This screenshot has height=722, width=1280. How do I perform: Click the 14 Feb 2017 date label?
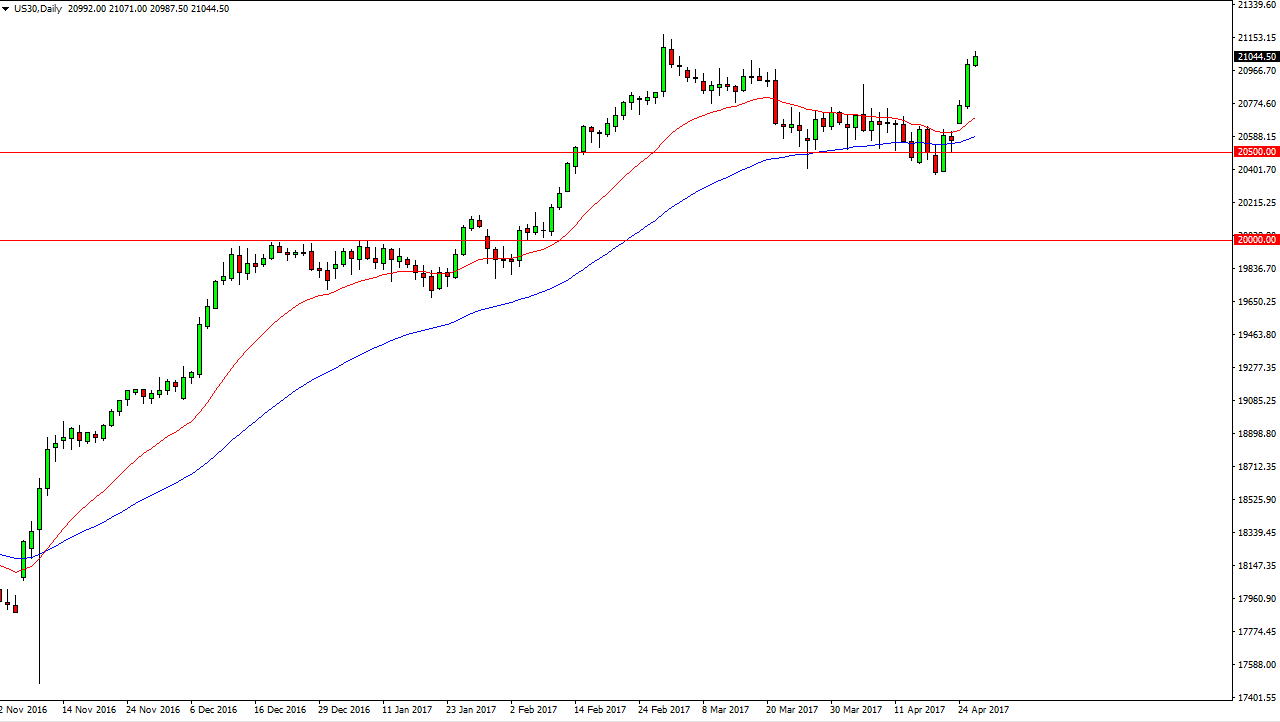click(600, 710)
